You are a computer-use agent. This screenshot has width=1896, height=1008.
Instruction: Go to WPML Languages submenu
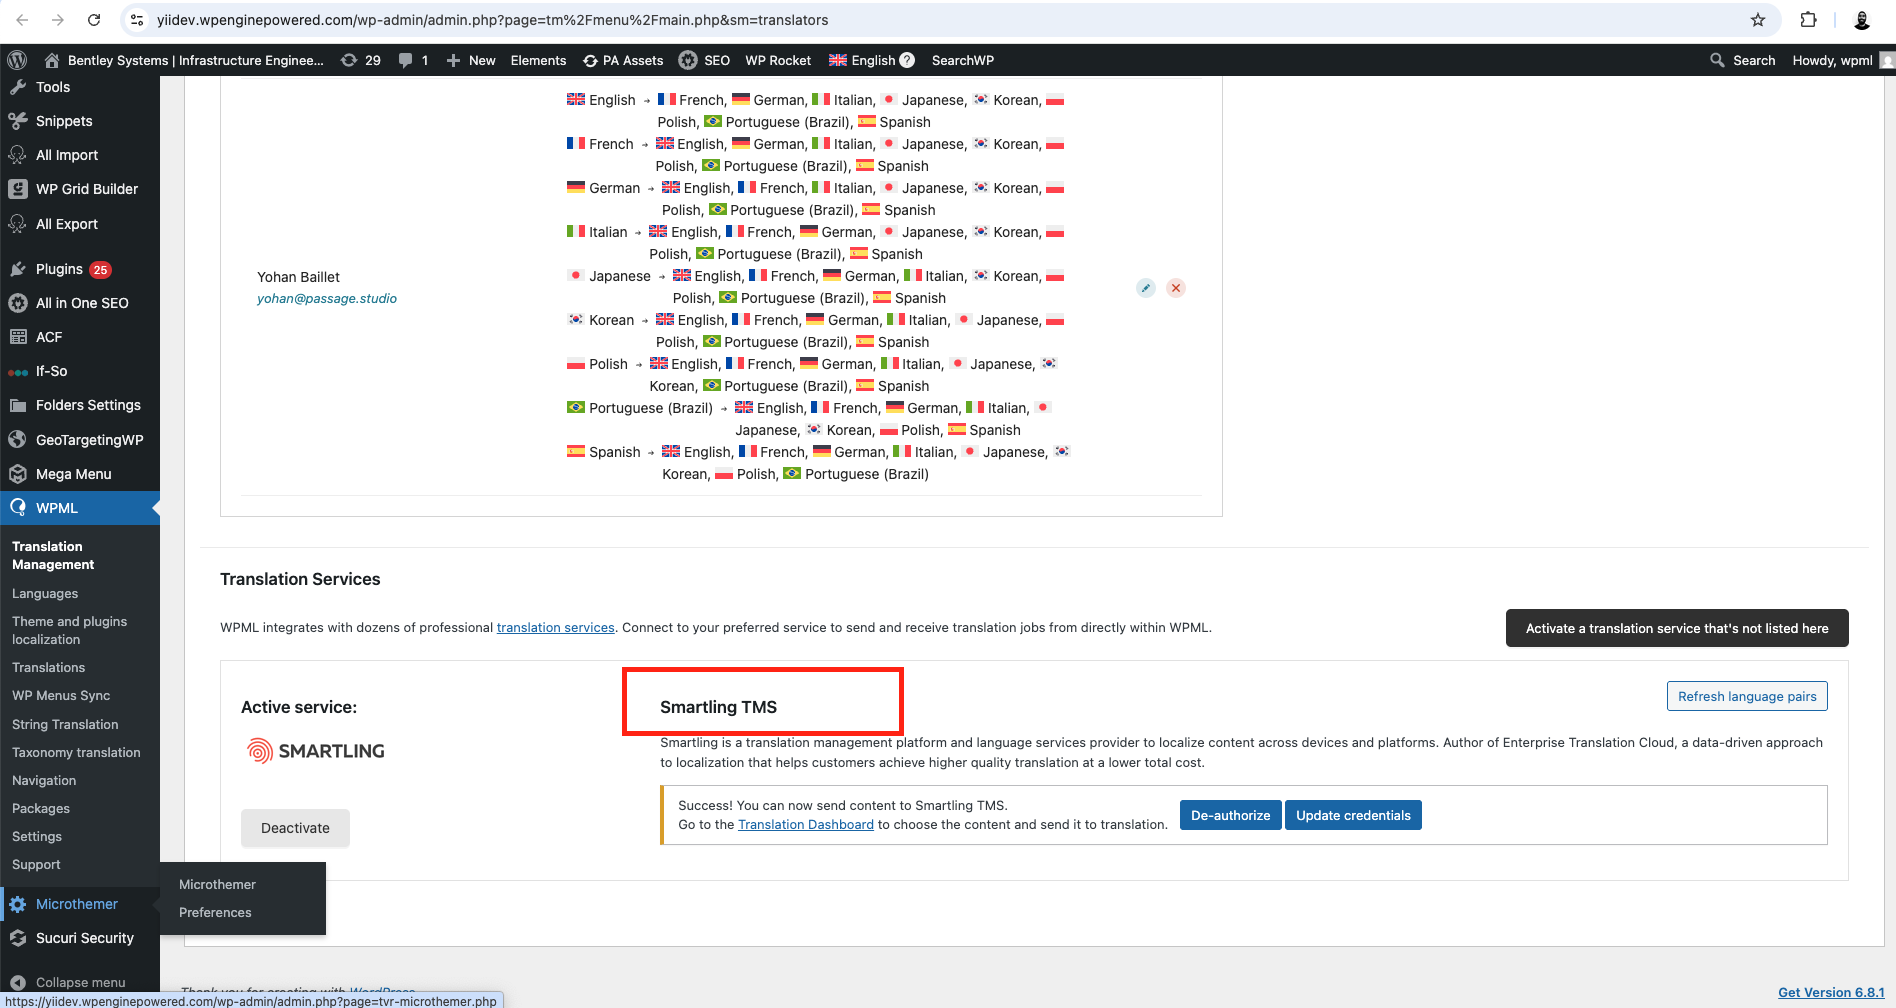(45, 593)
